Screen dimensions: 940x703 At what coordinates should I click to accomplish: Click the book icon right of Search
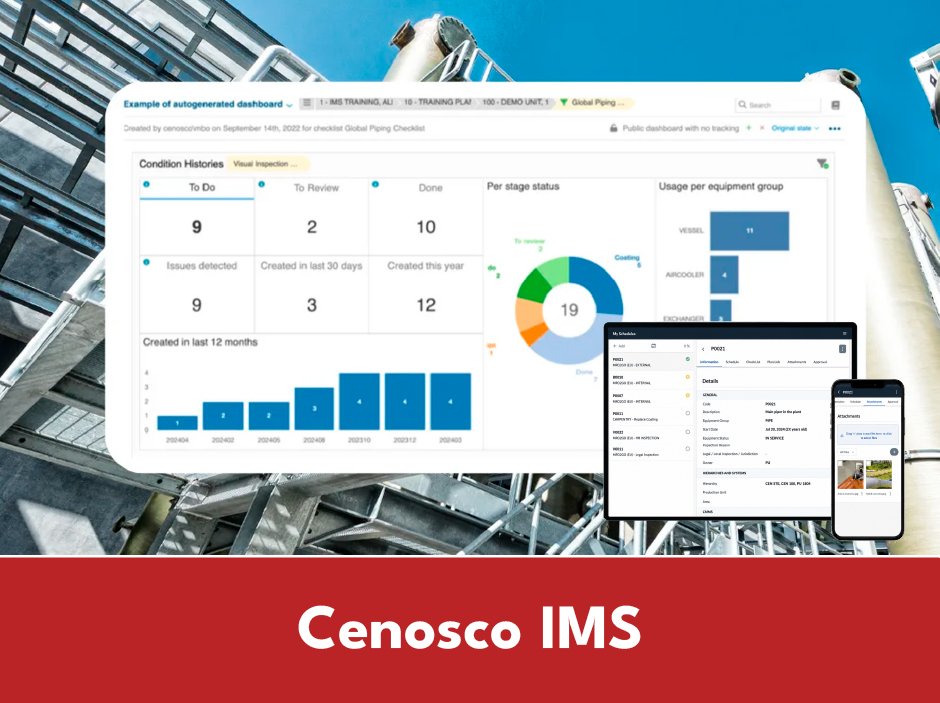[x=835, y=105]
